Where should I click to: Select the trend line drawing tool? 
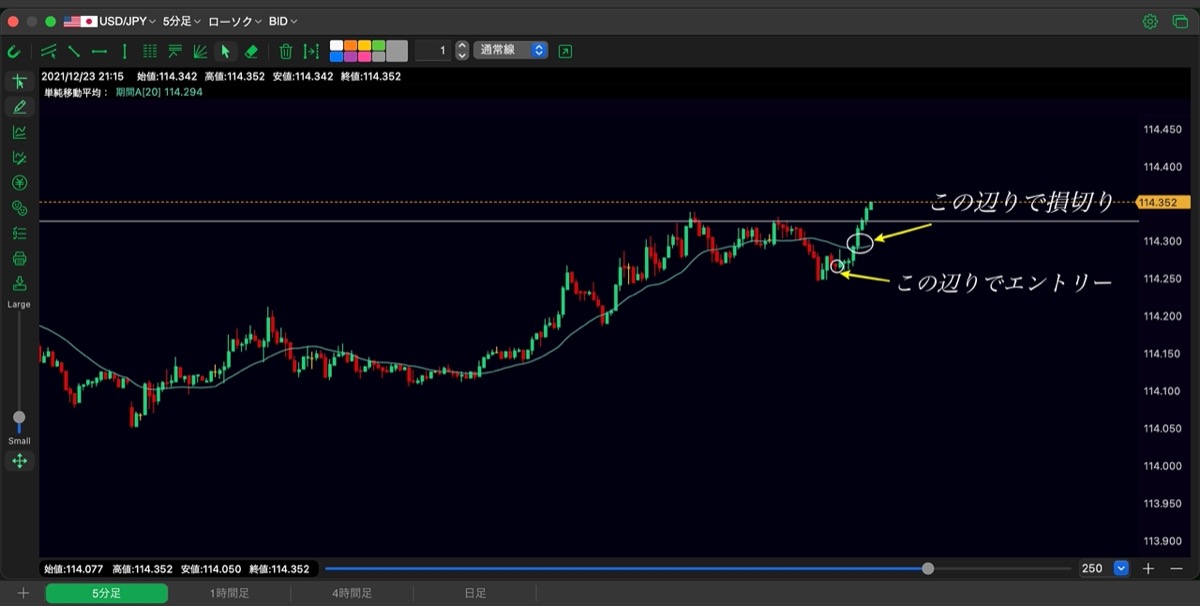(74, 51)
